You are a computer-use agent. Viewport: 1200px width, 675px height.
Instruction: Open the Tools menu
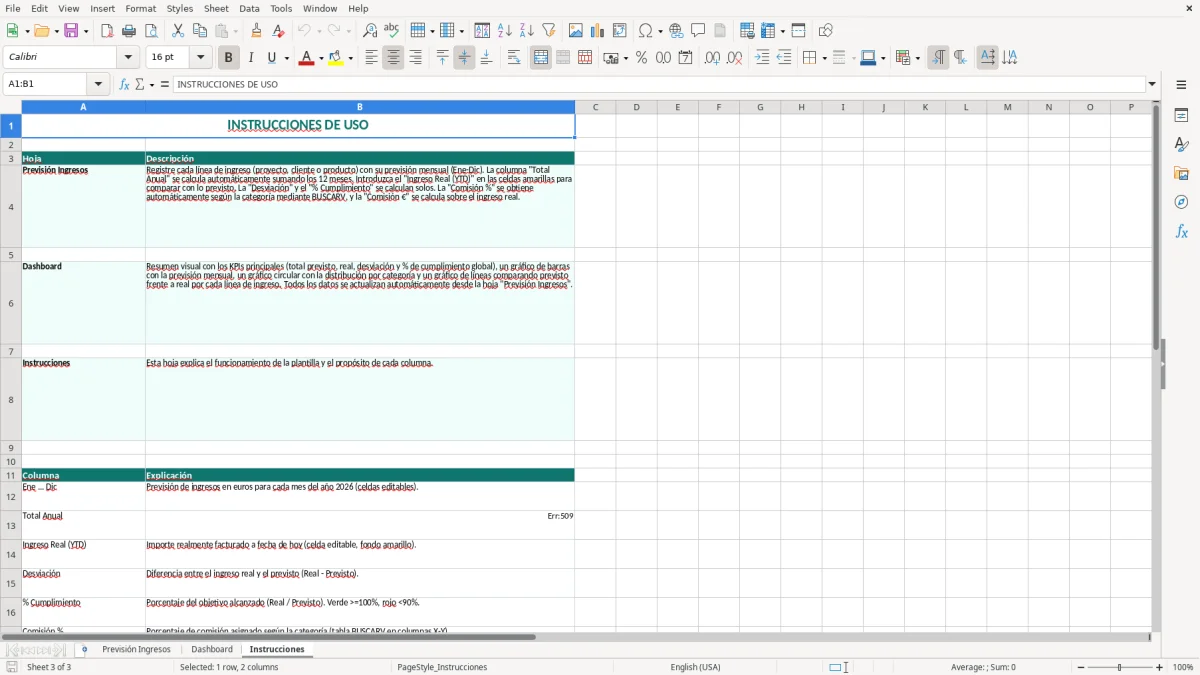click(x=281, y=8)
